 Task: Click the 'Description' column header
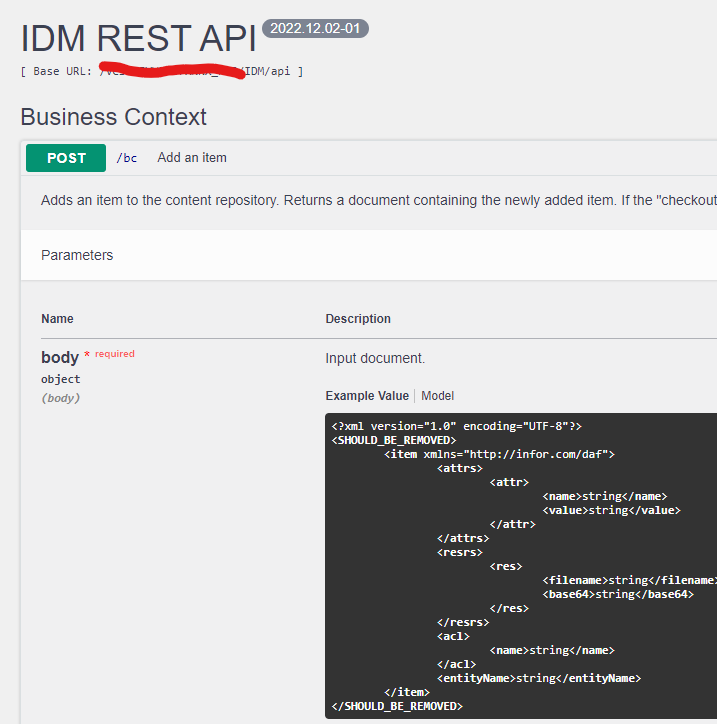pyautogui.click(x=358, y=319)
